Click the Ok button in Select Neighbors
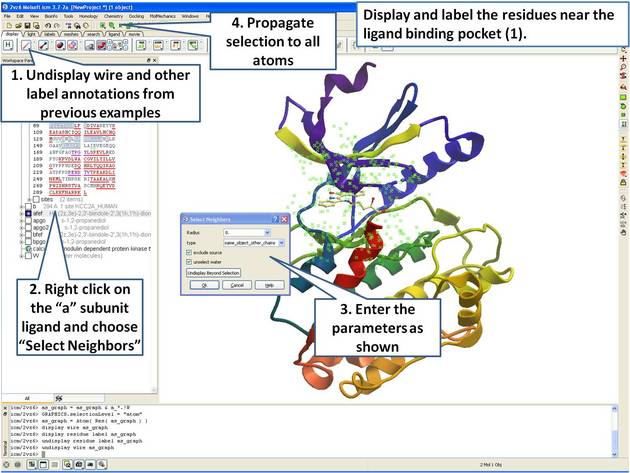 pos(203,285)
